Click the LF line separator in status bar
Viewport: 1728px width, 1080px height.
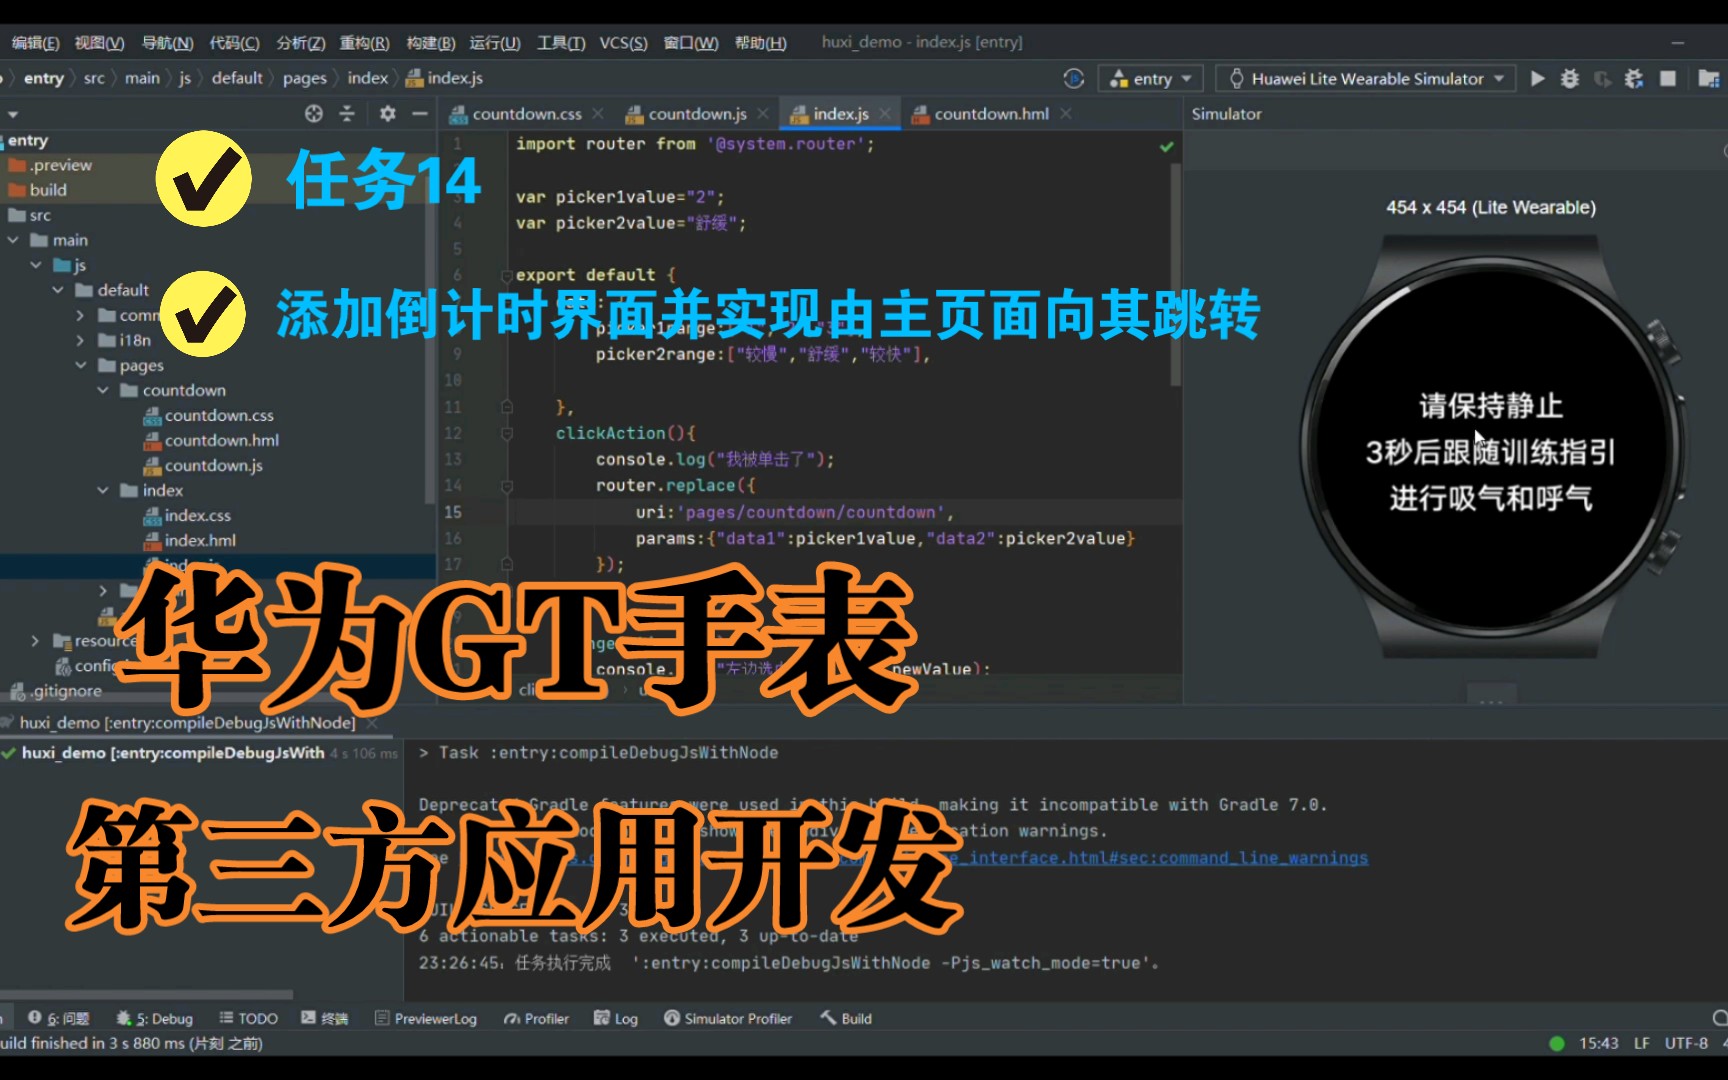coord(1641,1043)
